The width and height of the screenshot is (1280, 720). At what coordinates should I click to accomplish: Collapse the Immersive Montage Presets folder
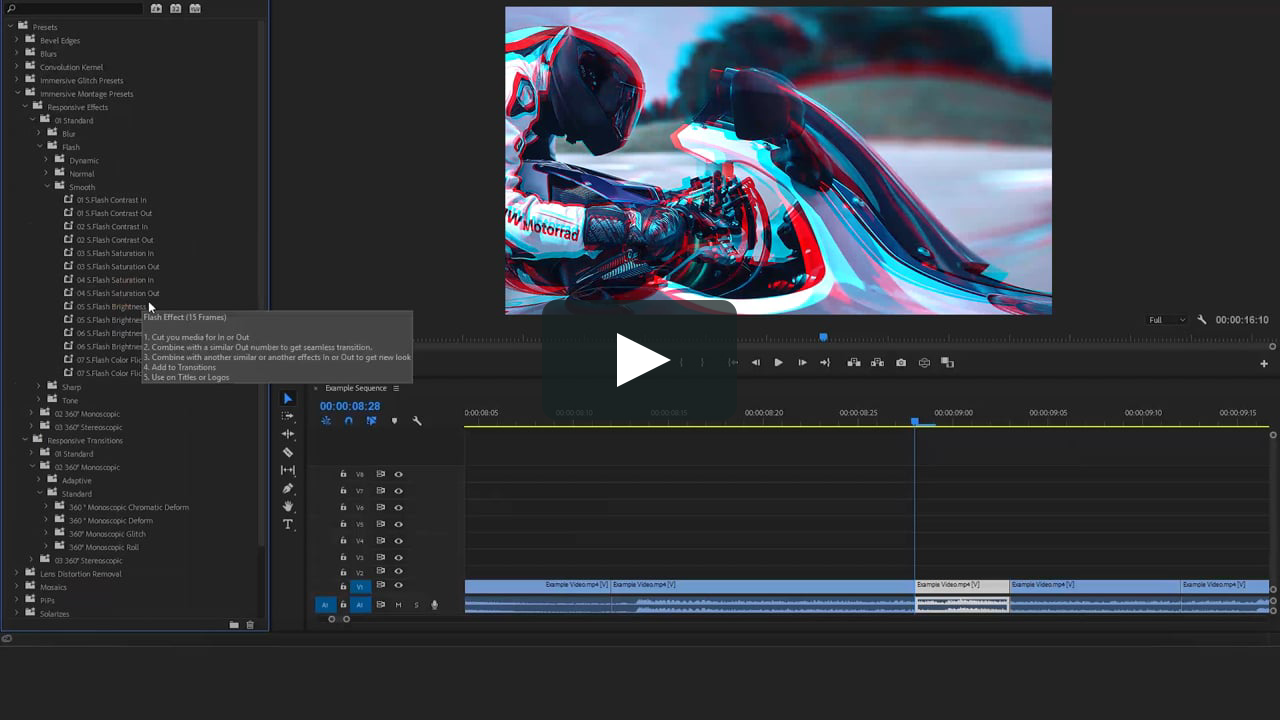[x=17, y=93]
